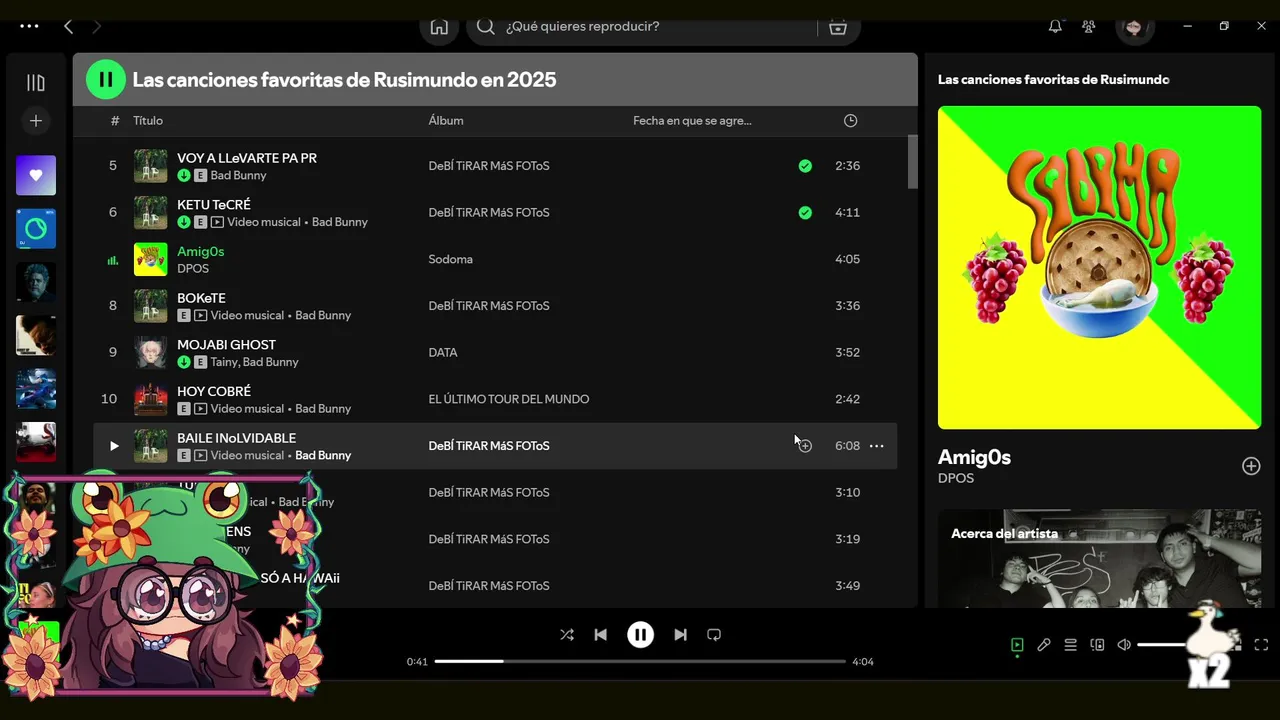Open Bad Bunny artist link under KETU TeCRÉ
The width and height of the screenshot is (1280, 720).
point(340,222)
